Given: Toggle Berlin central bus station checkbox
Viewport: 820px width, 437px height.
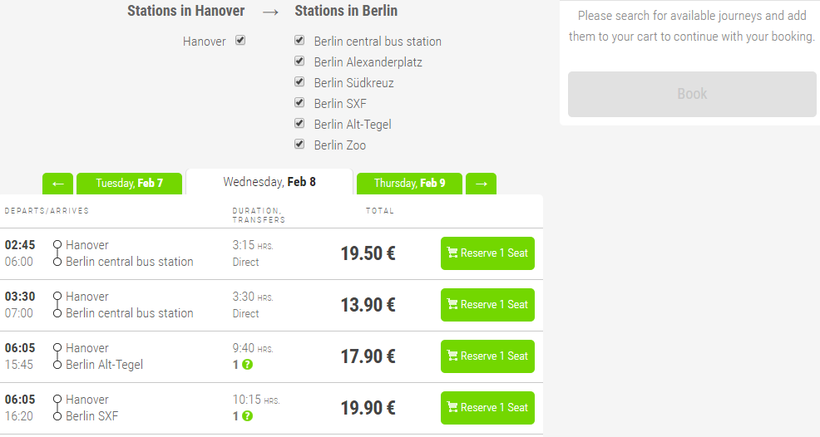Looking at the screenshot, I should pos(300,41).
